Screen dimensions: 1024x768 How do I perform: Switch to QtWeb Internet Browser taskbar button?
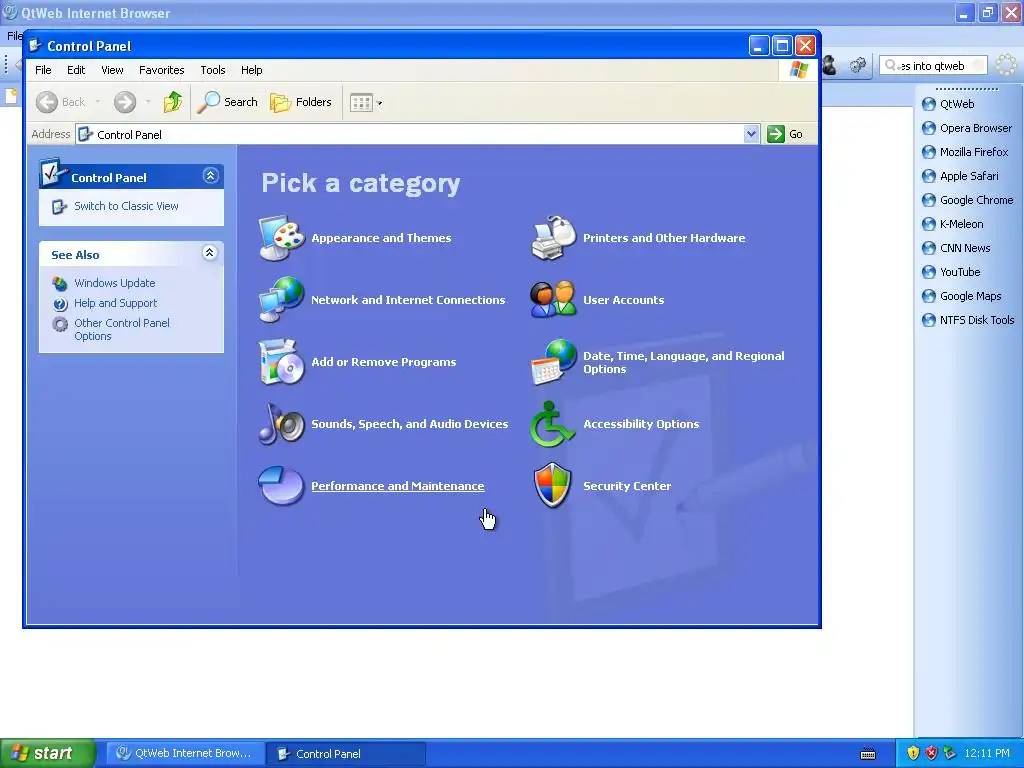click(185, 754)
